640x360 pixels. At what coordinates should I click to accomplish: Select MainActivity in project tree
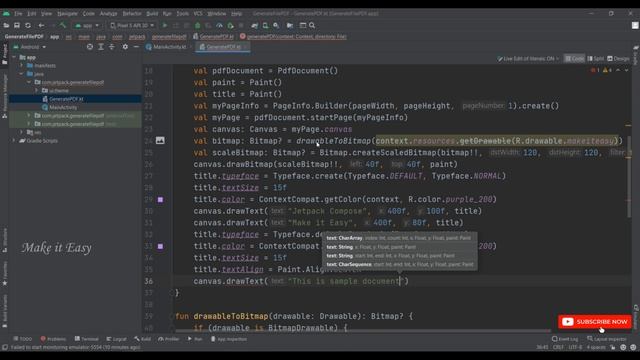[63, 107]
